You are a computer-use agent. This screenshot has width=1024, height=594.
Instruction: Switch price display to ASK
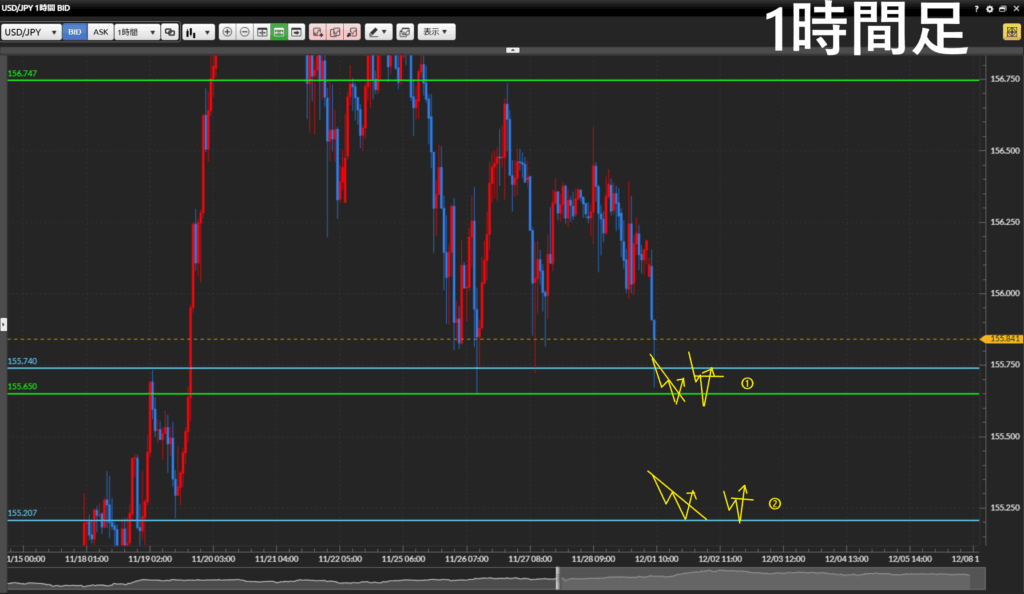(x=101, y=32)
